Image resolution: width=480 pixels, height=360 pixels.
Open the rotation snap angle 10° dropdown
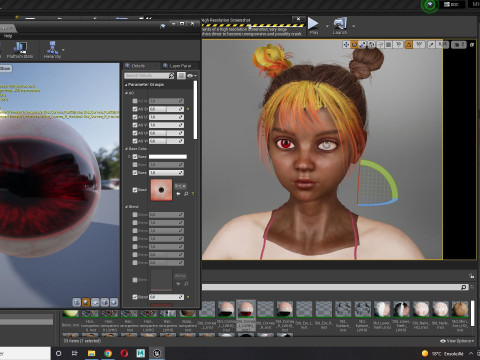419,44
